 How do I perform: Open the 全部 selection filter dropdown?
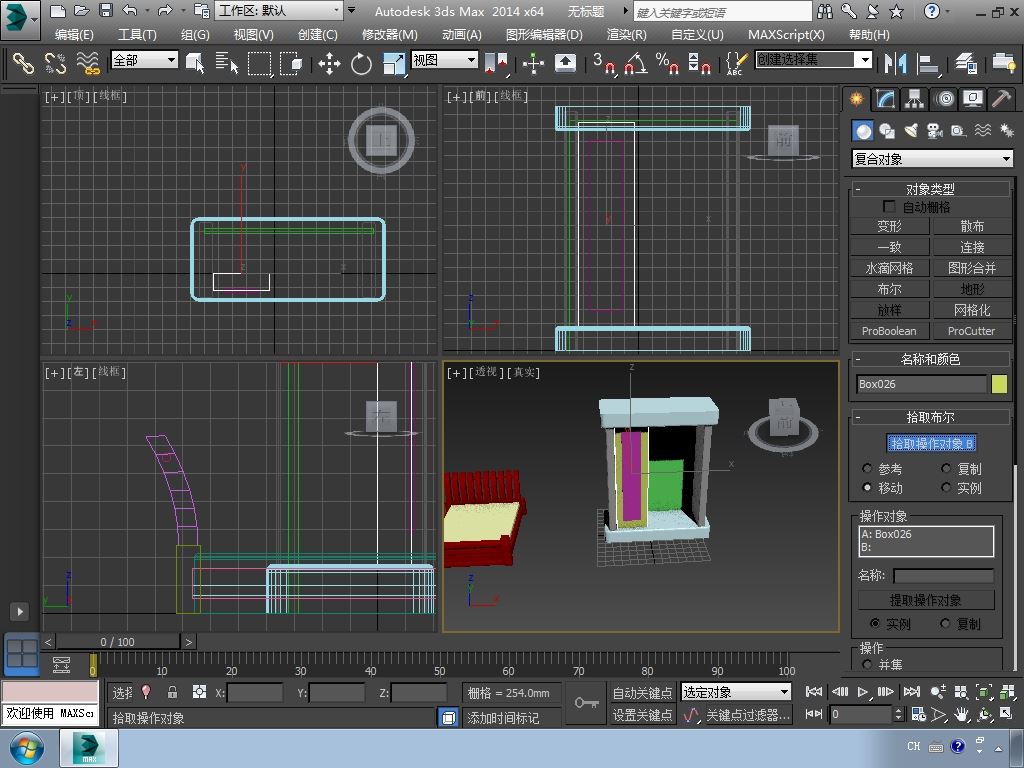coord(144,60)
